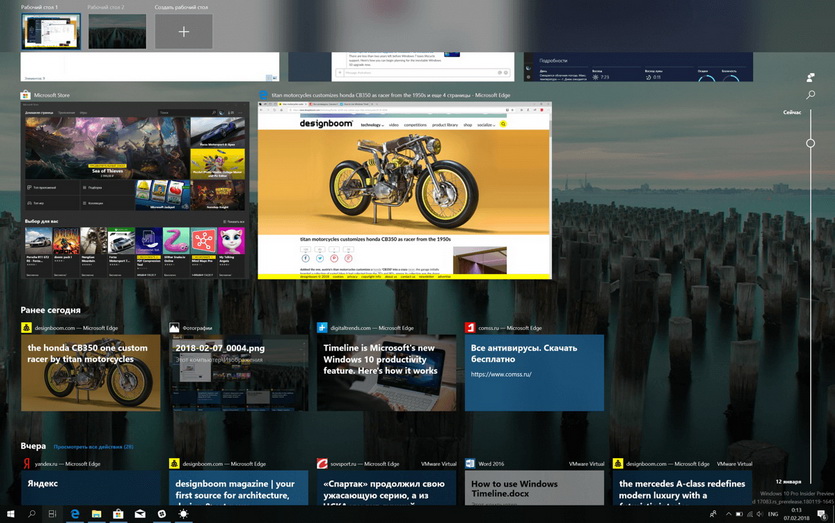Launch File Explorer from the taskbar
Viewport: 835px width, 523px height.
96,514
